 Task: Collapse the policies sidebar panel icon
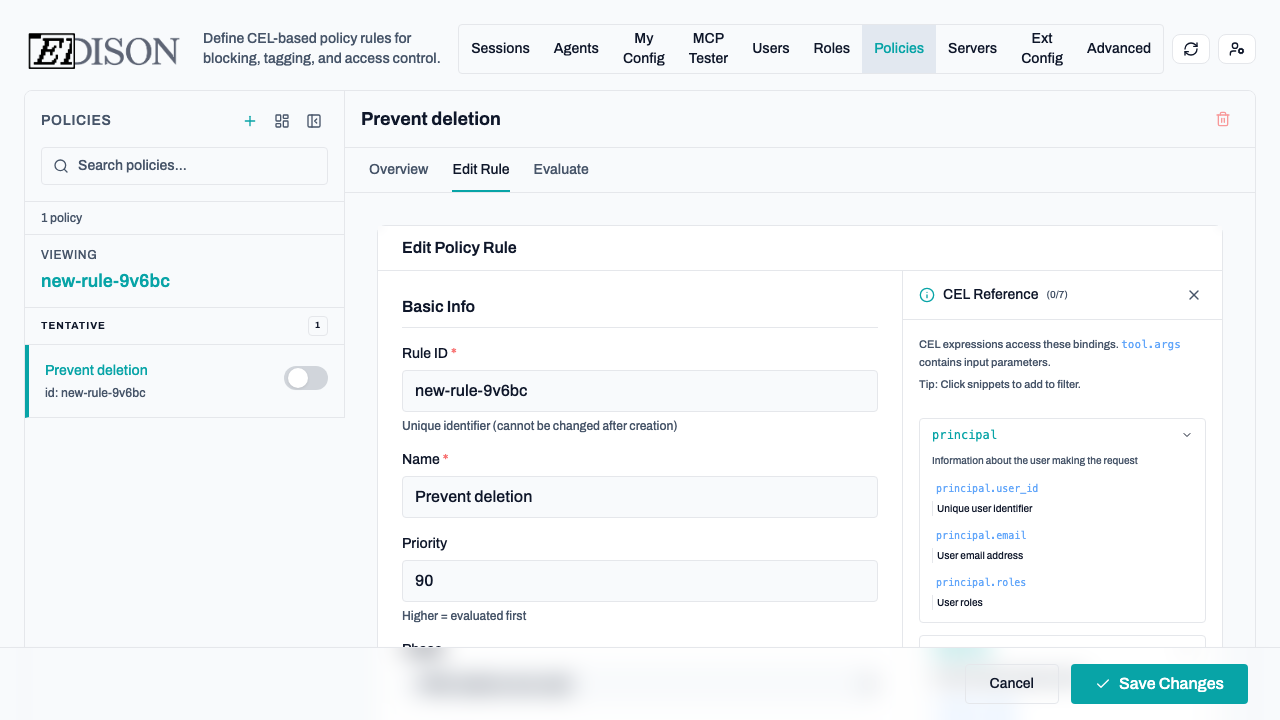314,121
